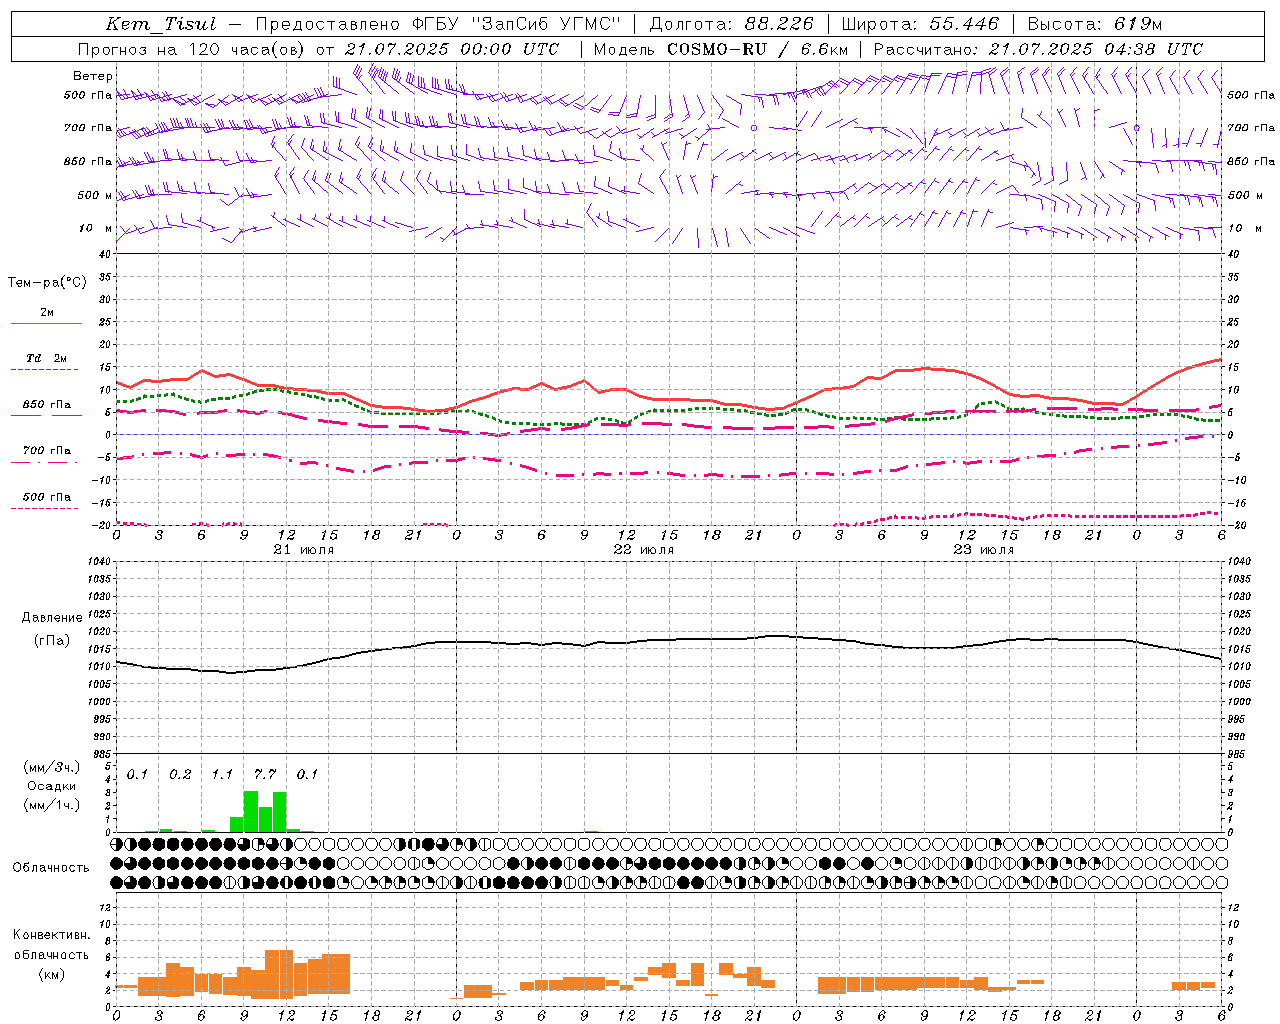
Task: Click the line sample under temperature '850 гПа' legend
Action: click(x=46, y=415)
